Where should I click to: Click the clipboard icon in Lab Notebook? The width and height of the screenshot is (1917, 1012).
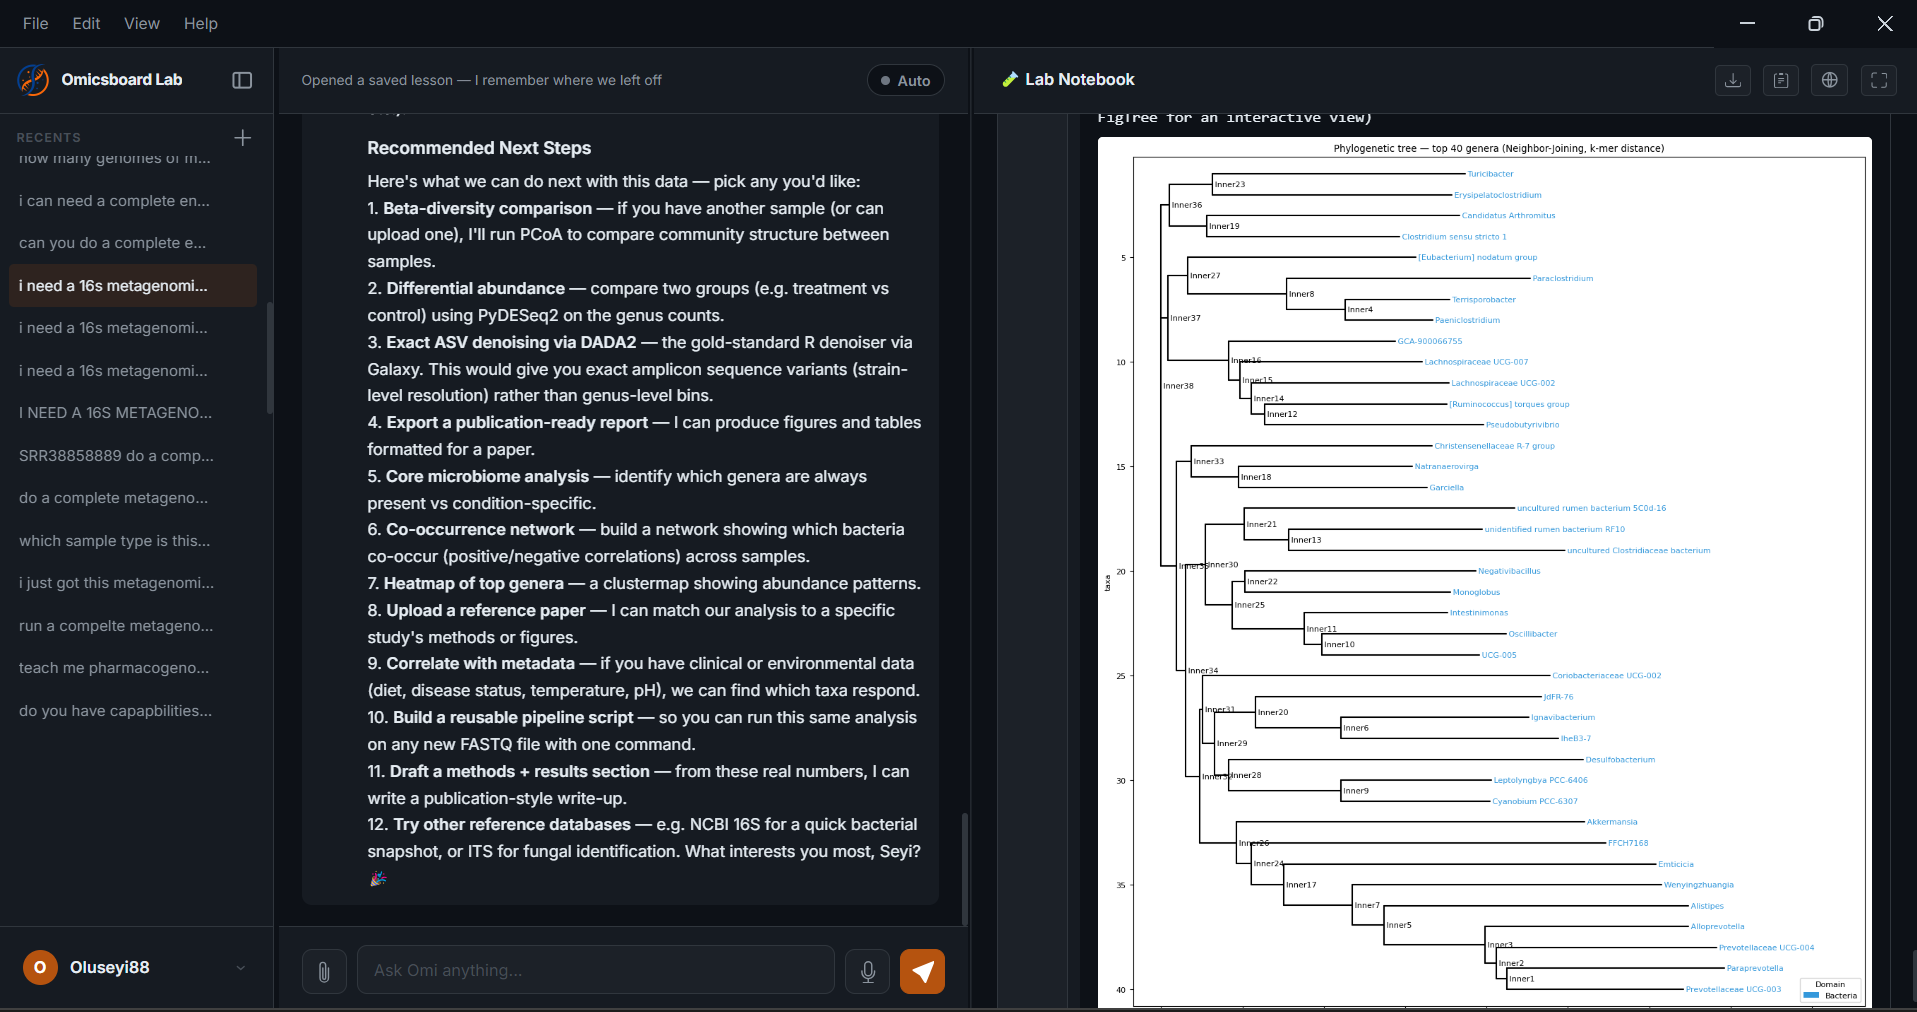pyautogui.click(x=1781, y=80)
